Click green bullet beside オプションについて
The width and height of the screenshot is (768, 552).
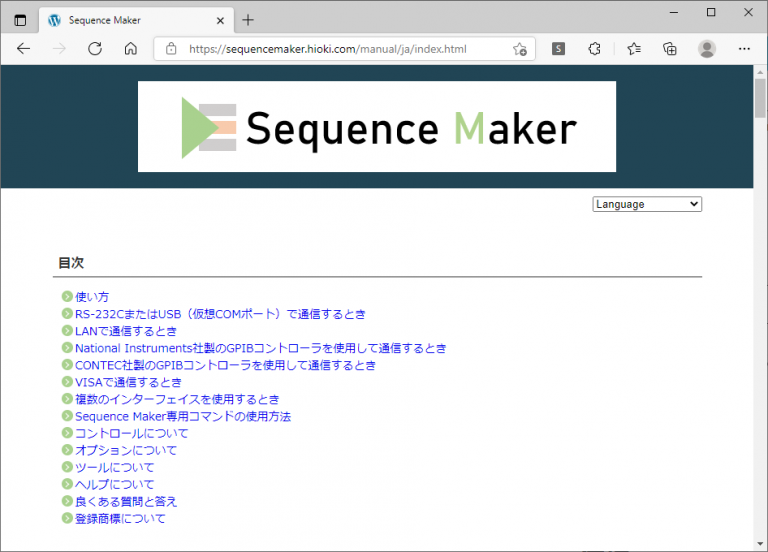coord(67,450)
